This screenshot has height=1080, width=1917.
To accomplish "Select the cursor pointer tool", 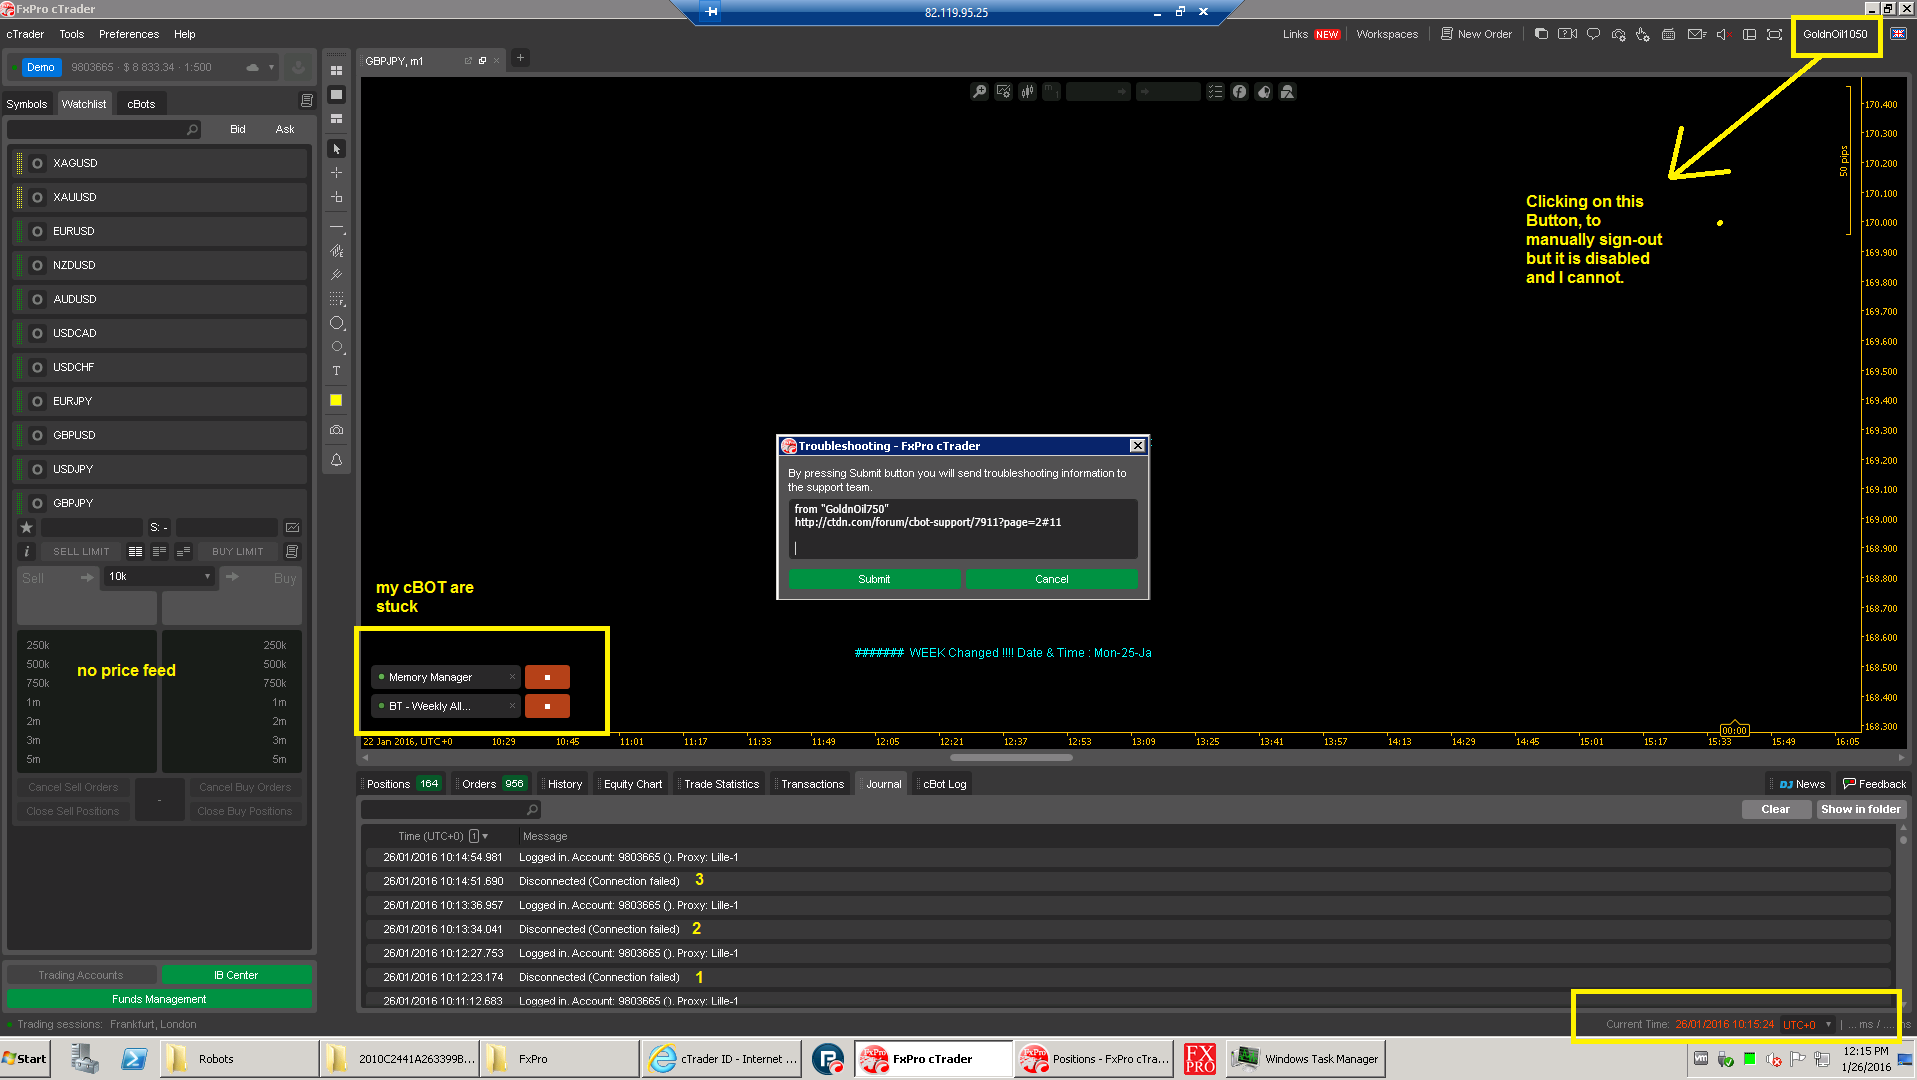I will click(336, 149).
